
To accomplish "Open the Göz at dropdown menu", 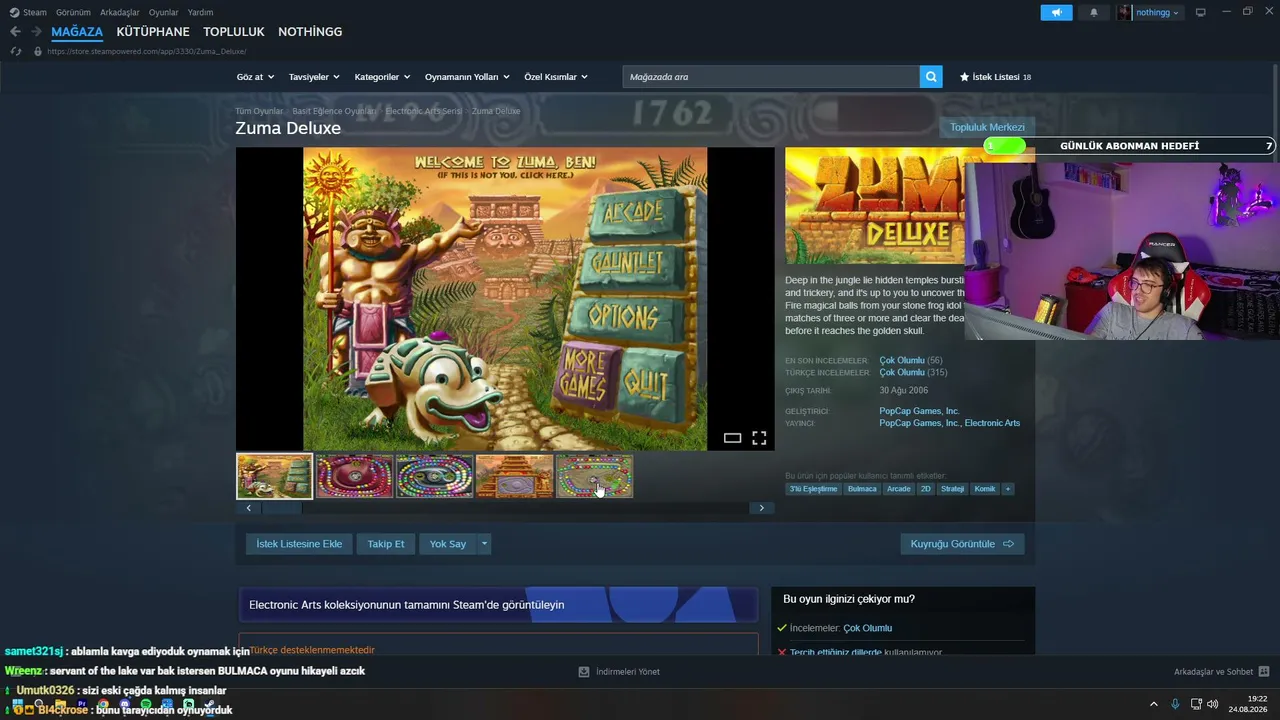I will (x=255, y=77).
